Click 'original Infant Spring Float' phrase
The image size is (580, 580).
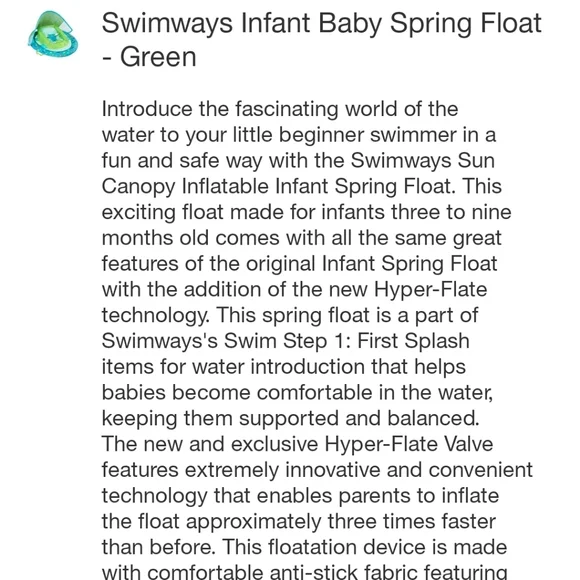click(371, 264)
